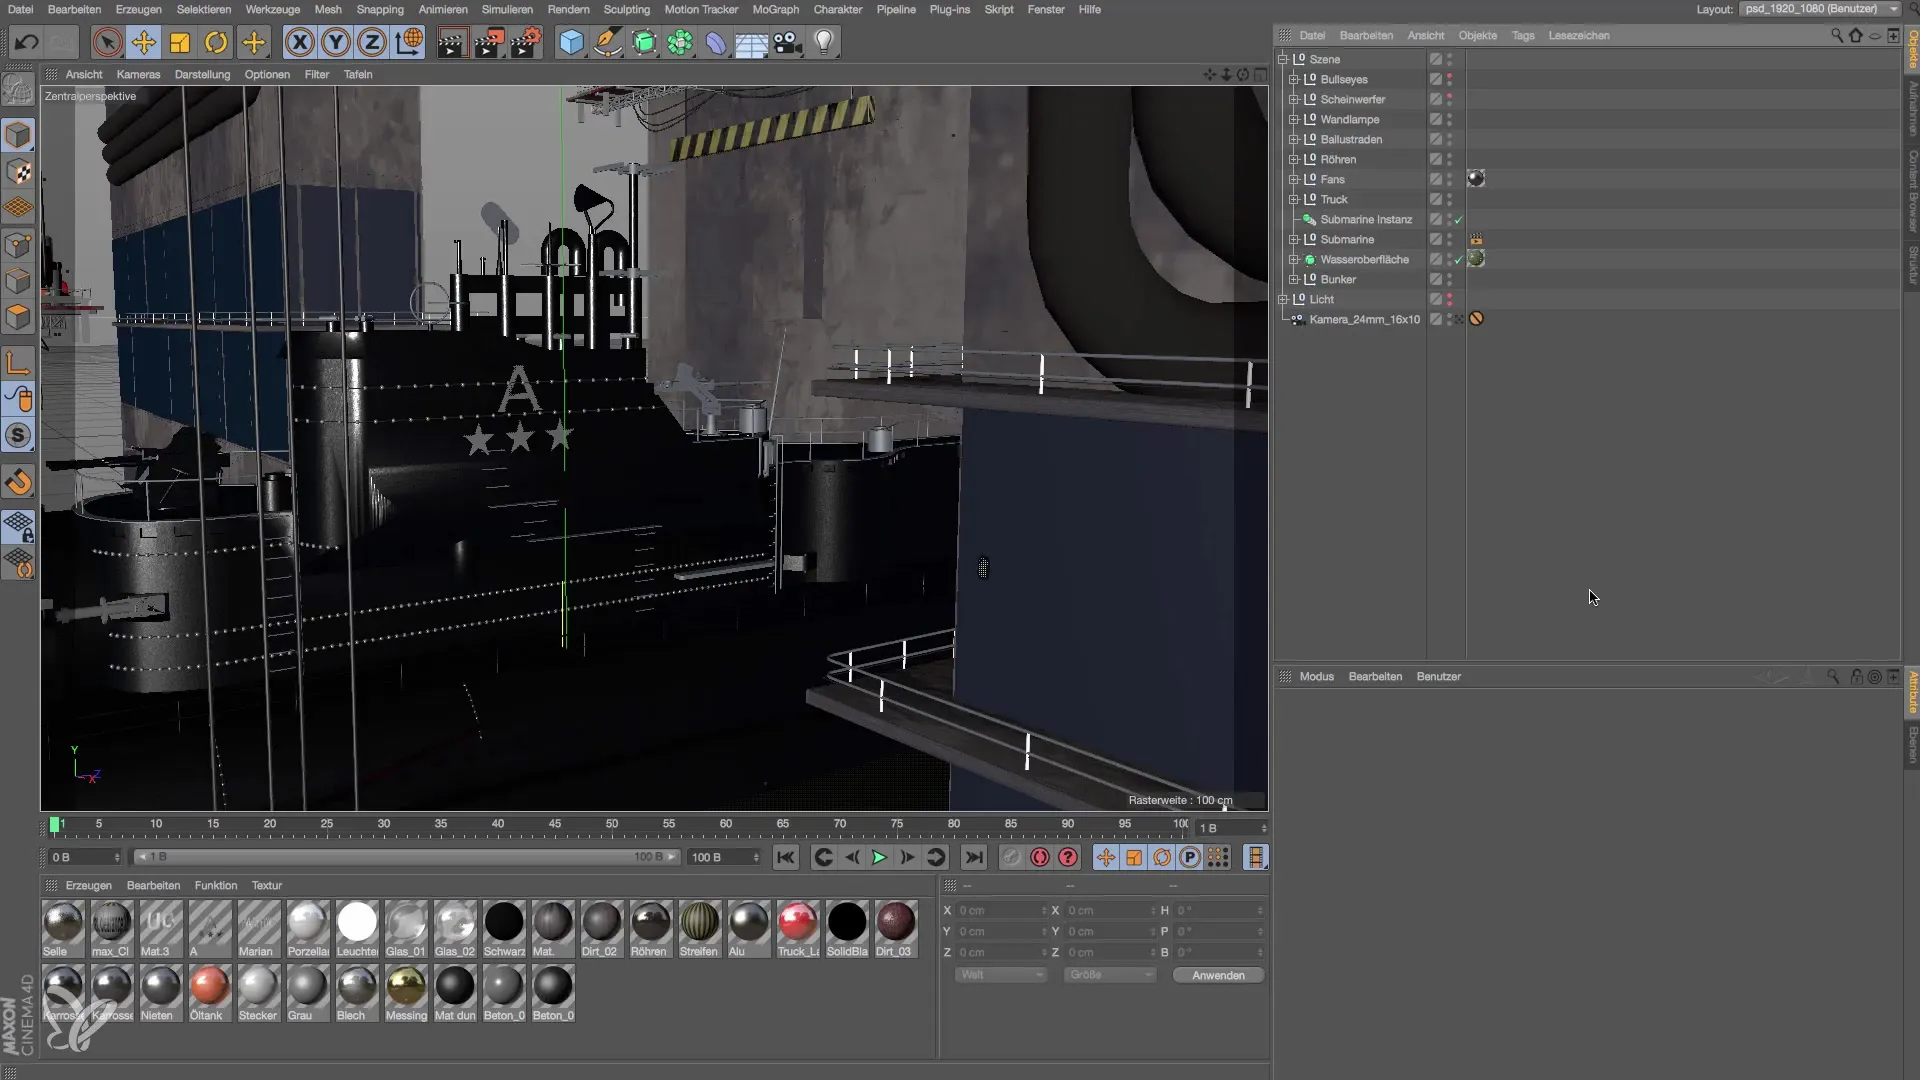Image resolution: width=1920 pixels, height=1080 pixels.
Task: Open viewport Filter menu
Action: point(317,74)
